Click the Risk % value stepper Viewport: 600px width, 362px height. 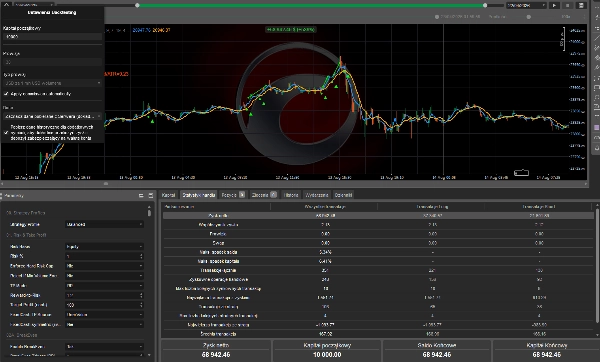pos(142,256)
